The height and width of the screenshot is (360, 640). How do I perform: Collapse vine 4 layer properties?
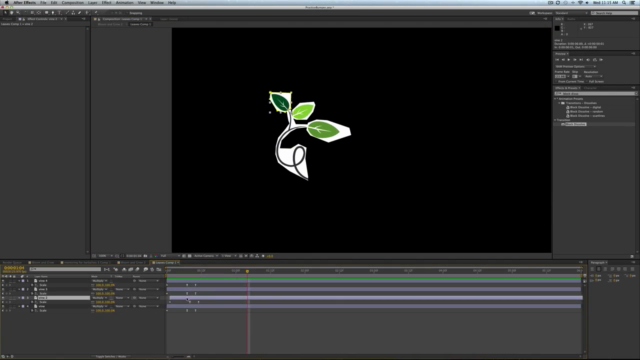tap(19, 281)
